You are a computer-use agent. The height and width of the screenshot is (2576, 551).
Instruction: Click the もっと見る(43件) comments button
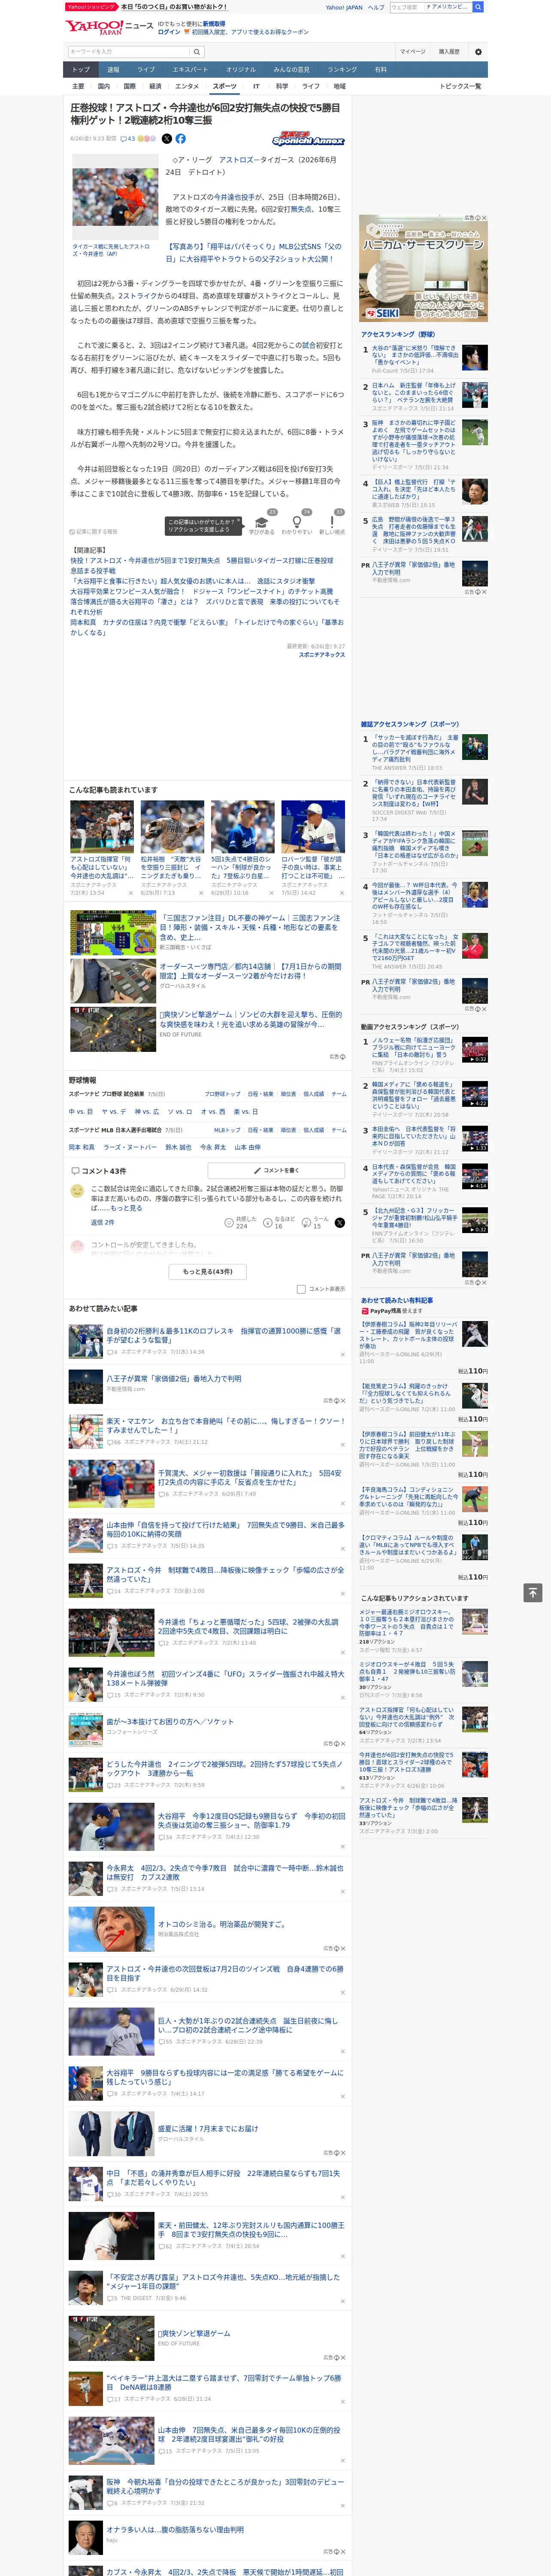coord(208,1272)
